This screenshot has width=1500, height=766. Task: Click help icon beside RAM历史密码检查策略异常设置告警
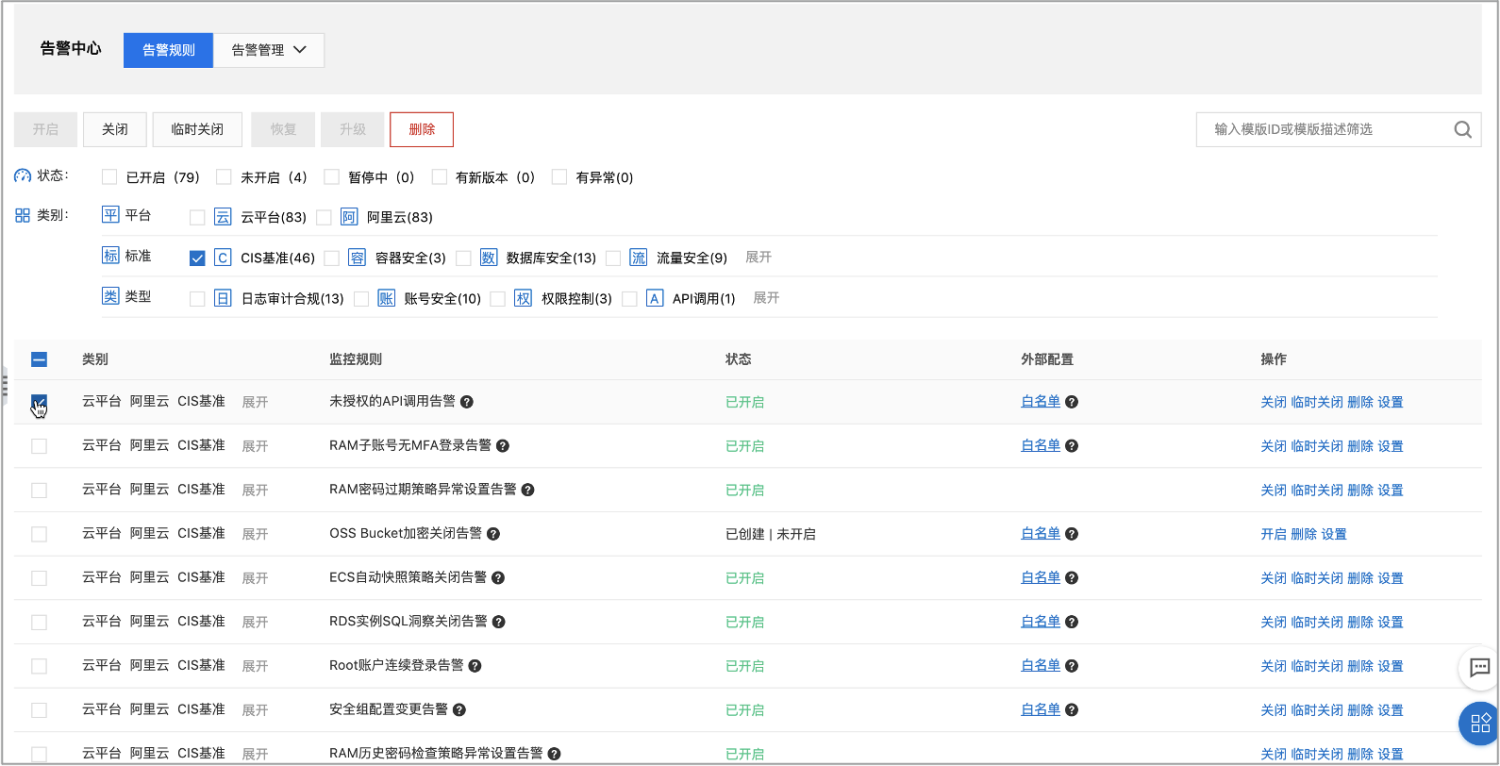[554, 754]
